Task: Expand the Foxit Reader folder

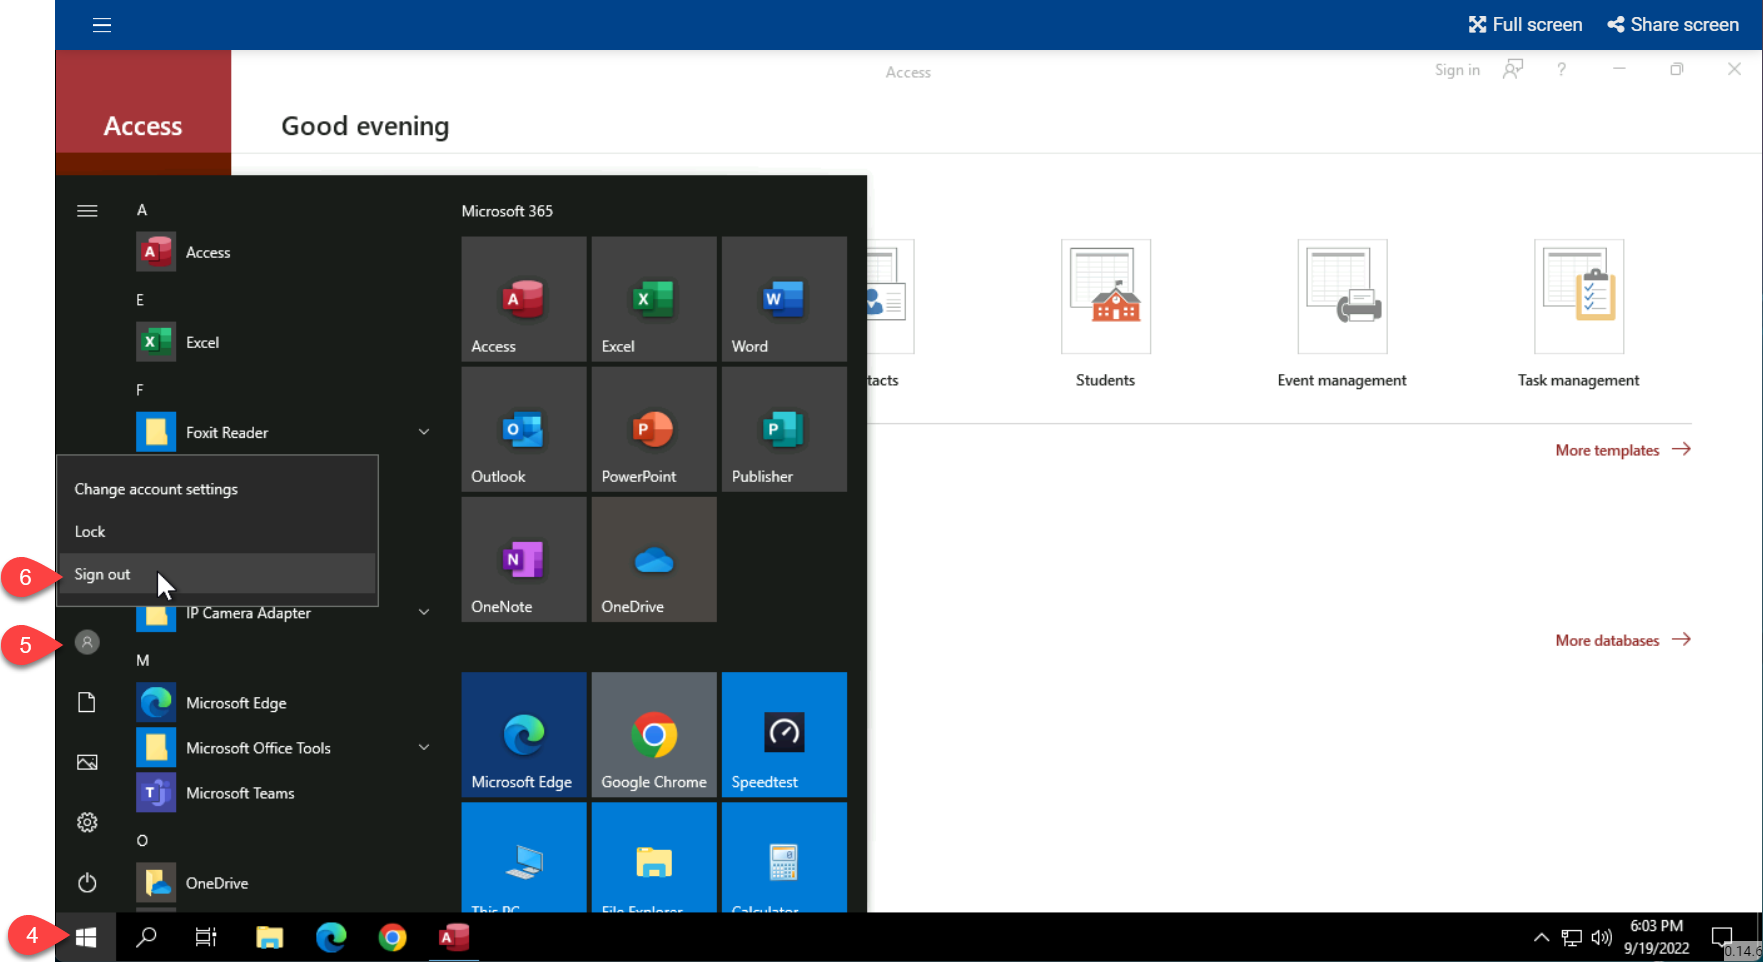Action: tap(424, 432)
